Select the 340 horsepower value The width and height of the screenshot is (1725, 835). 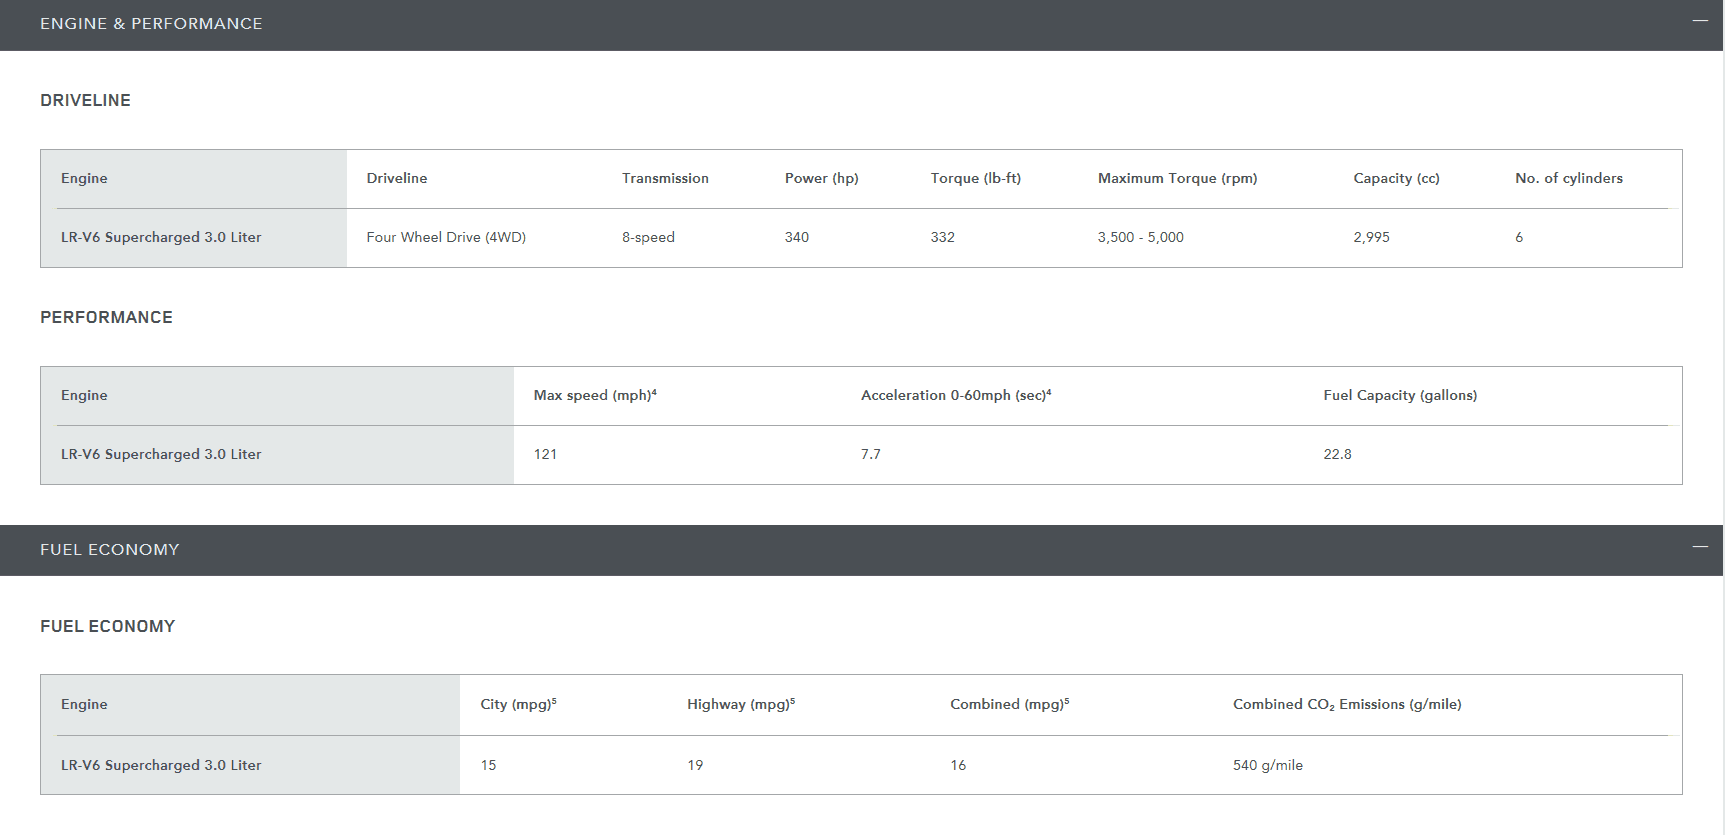[797, 237]
